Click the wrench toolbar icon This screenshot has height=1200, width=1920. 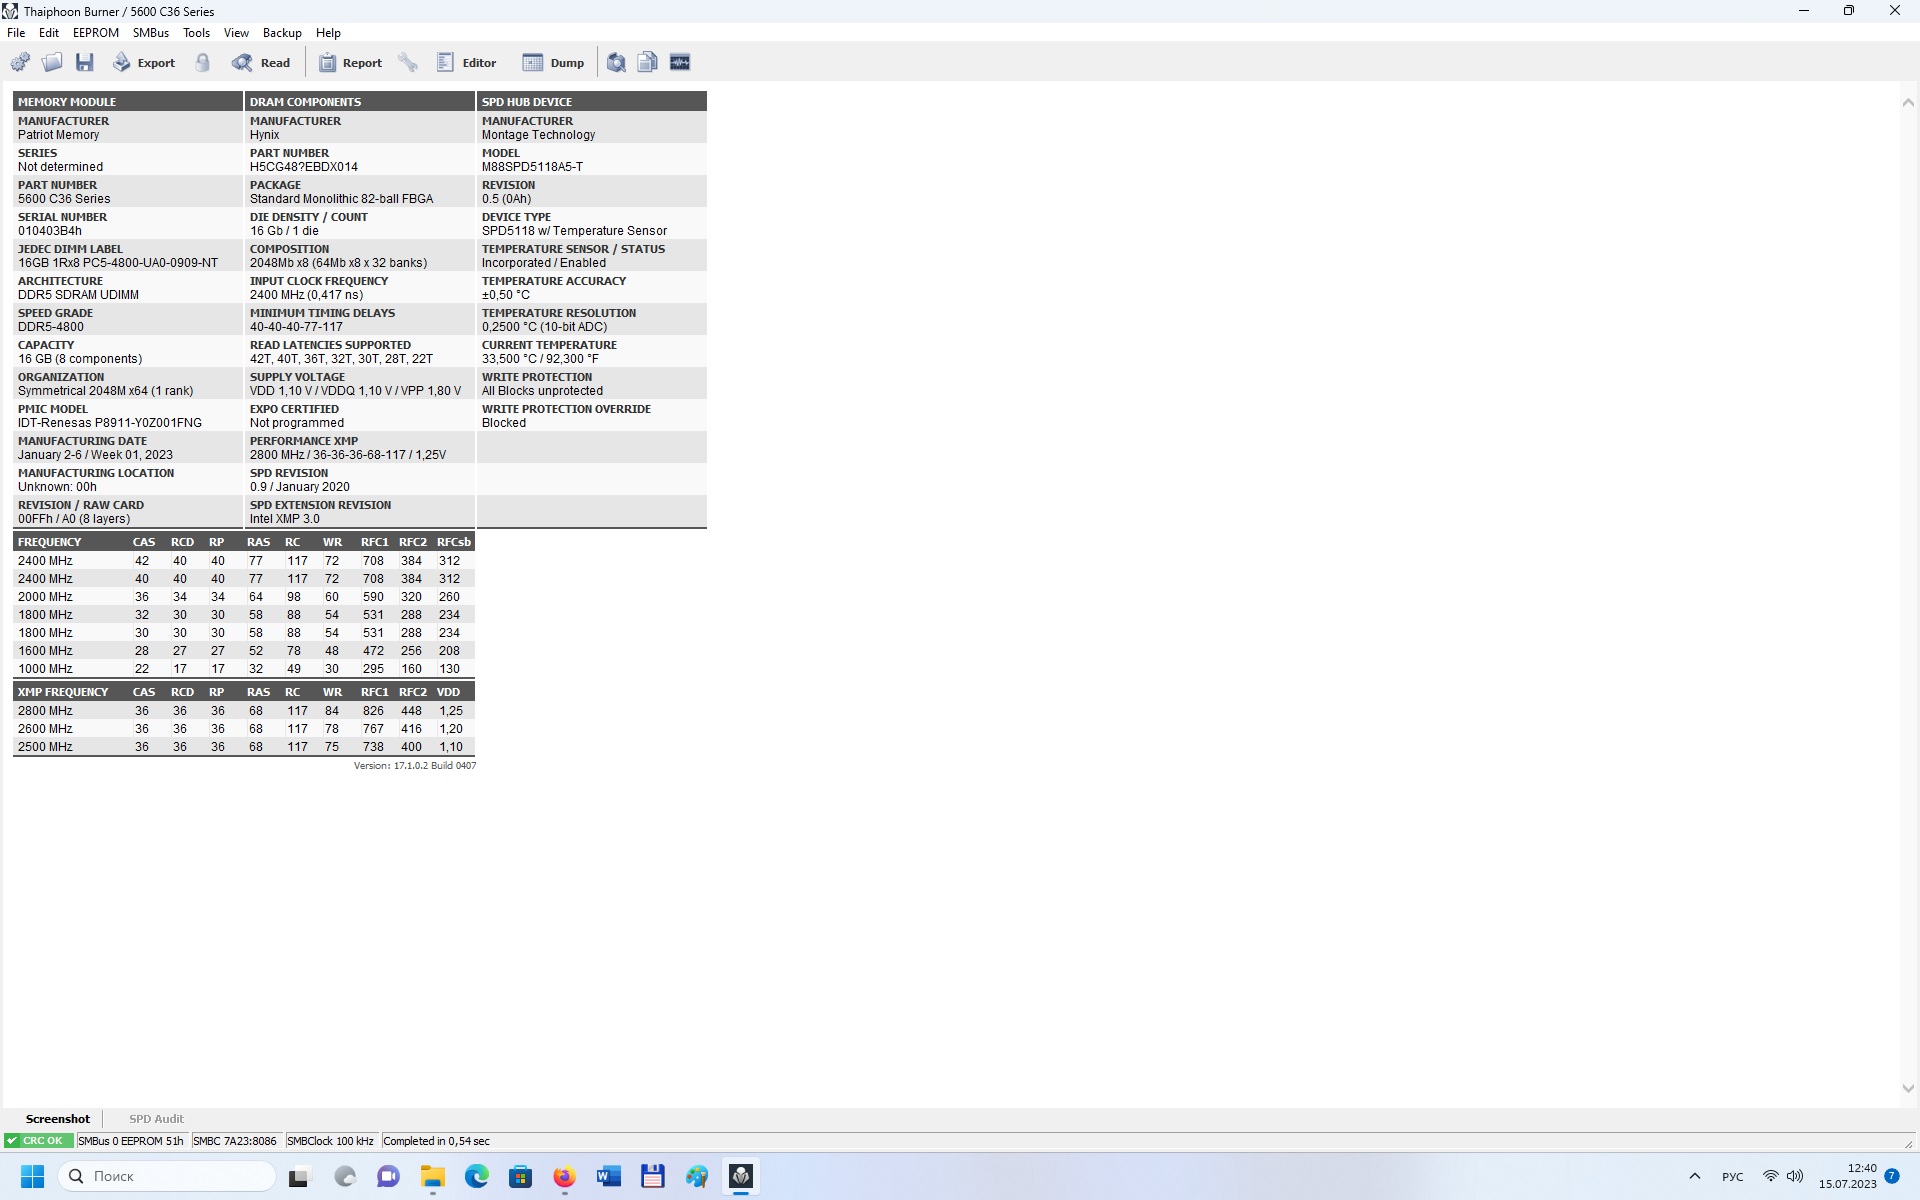tap(408, 63)
